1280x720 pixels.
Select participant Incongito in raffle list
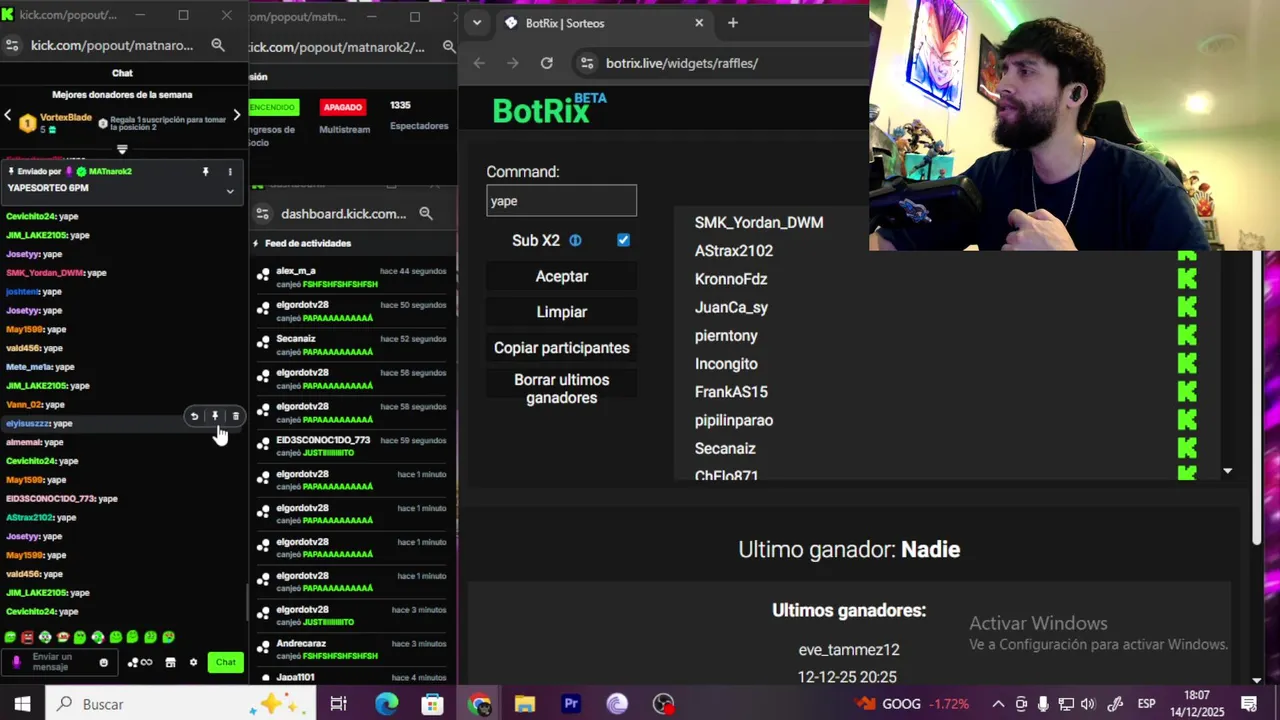click(726, 364)
